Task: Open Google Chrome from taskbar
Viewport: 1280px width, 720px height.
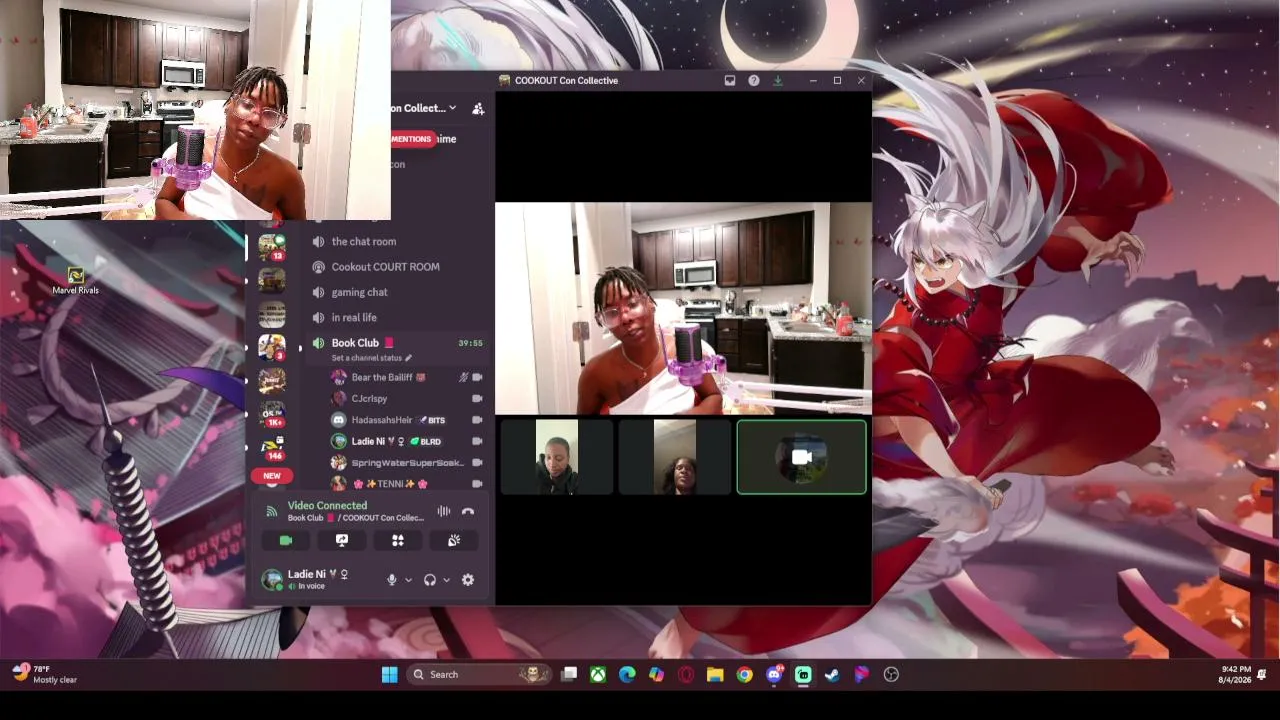Action: pos(744,675)
